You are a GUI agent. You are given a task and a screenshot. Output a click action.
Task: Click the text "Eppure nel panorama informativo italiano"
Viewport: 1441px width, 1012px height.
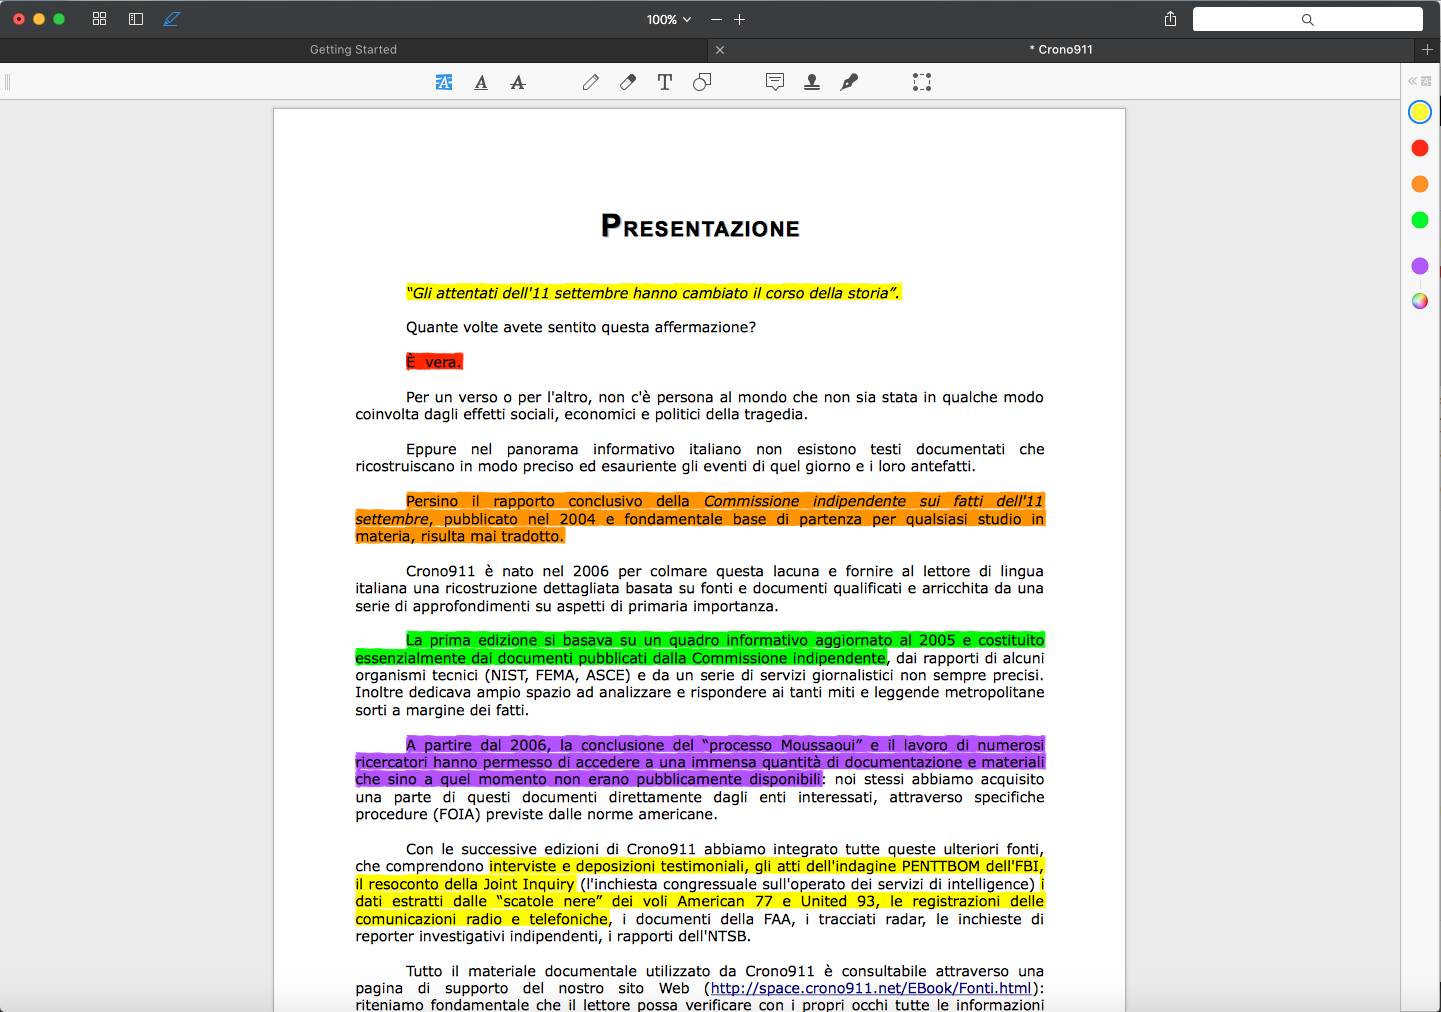click(x=574, y=449)
